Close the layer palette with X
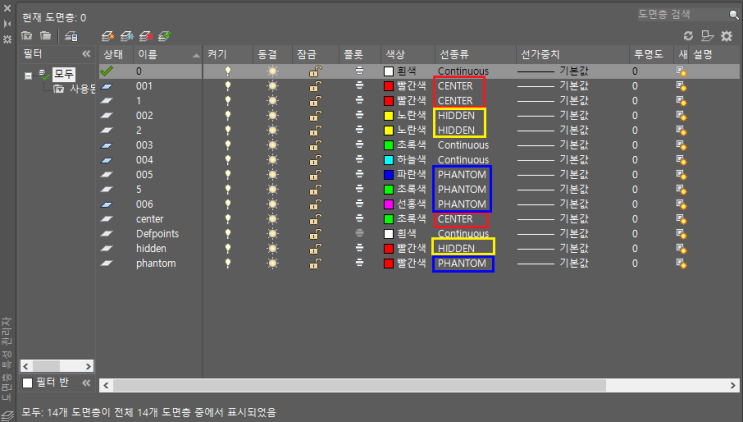The width and height of the screenshot is (743, 422). (7, 8)
